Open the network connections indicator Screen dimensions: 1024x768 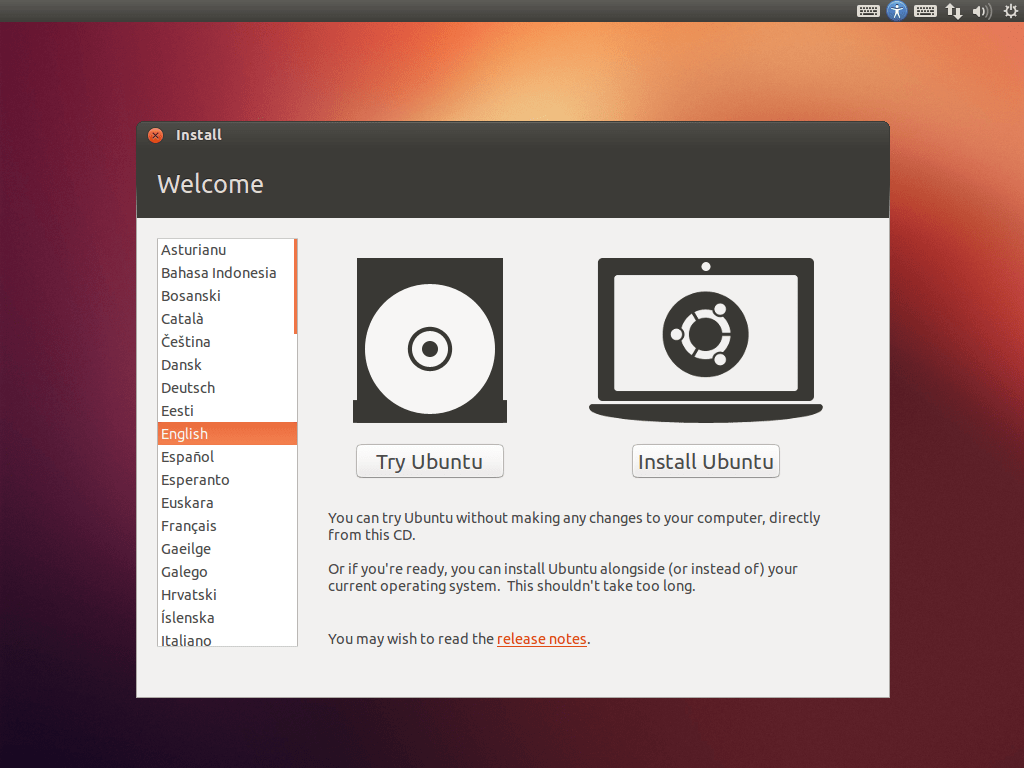pyautogui.click(x=953, y=11)
